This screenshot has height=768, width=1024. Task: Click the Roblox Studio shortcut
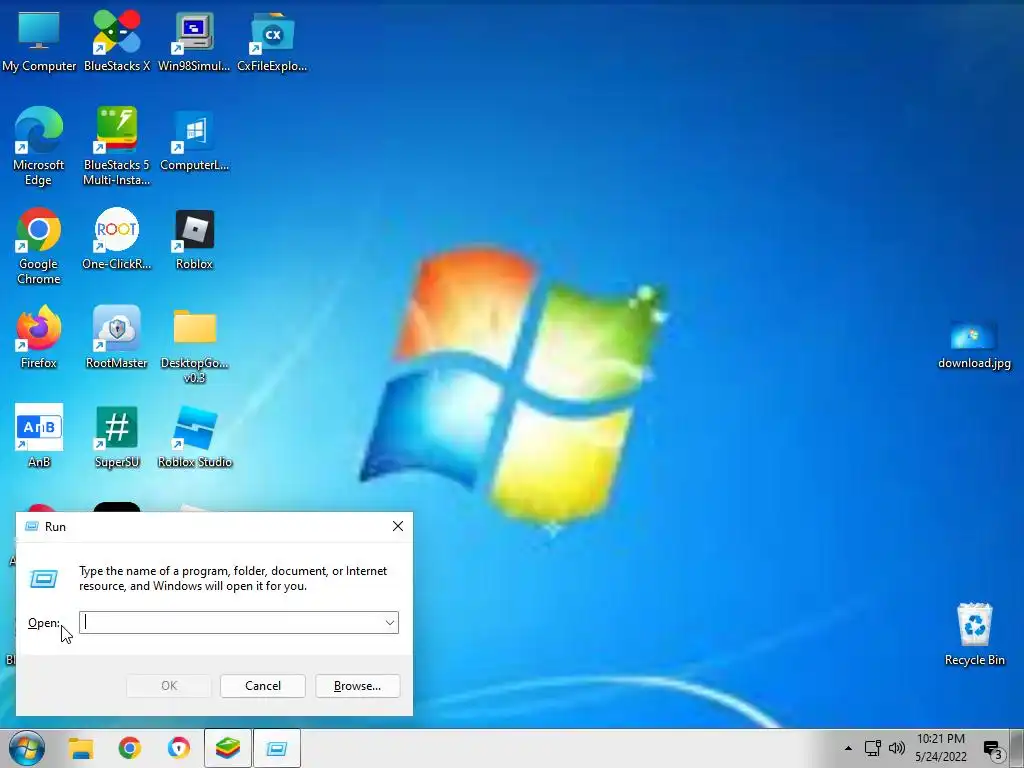click(x=194, y=436)
